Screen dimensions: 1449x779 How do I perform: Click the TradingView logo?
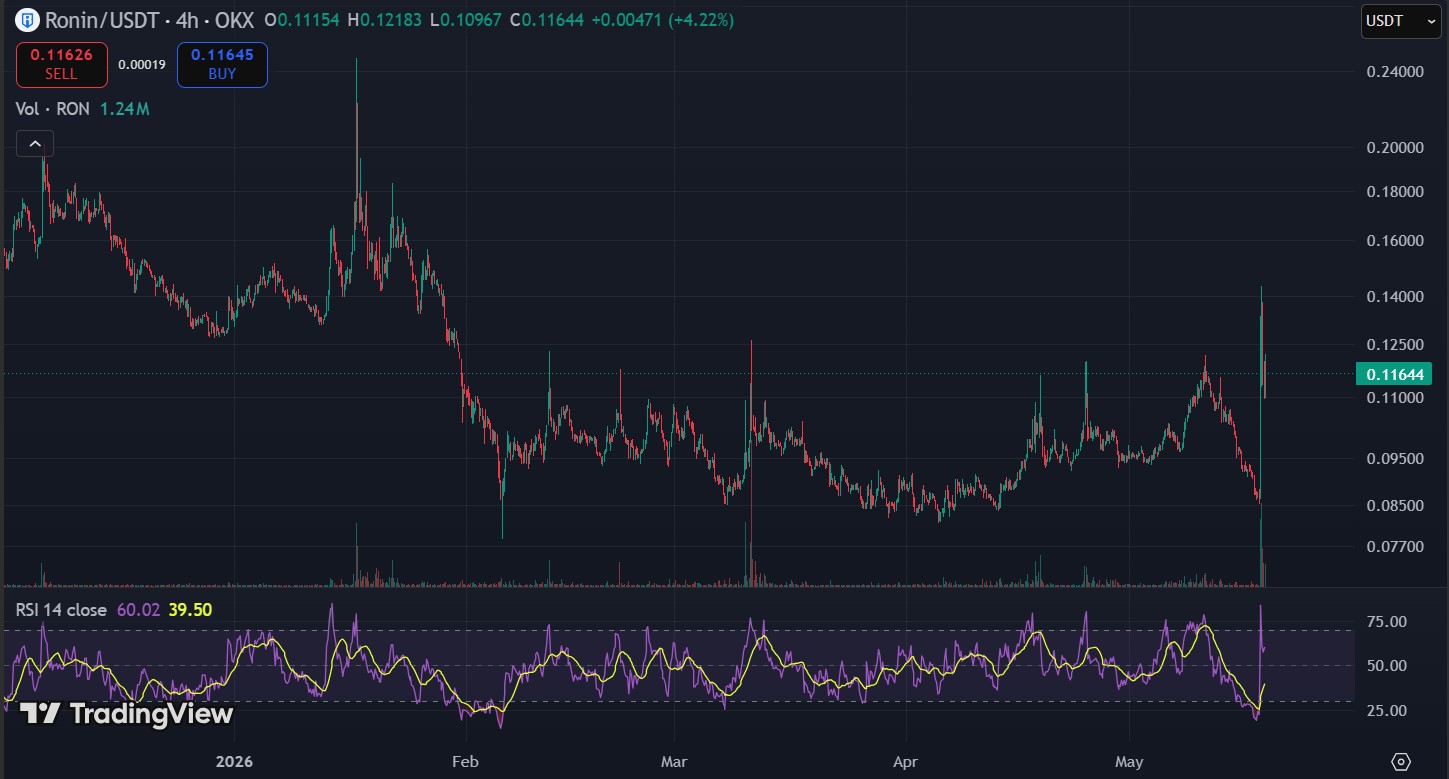(x=127, y=713)
